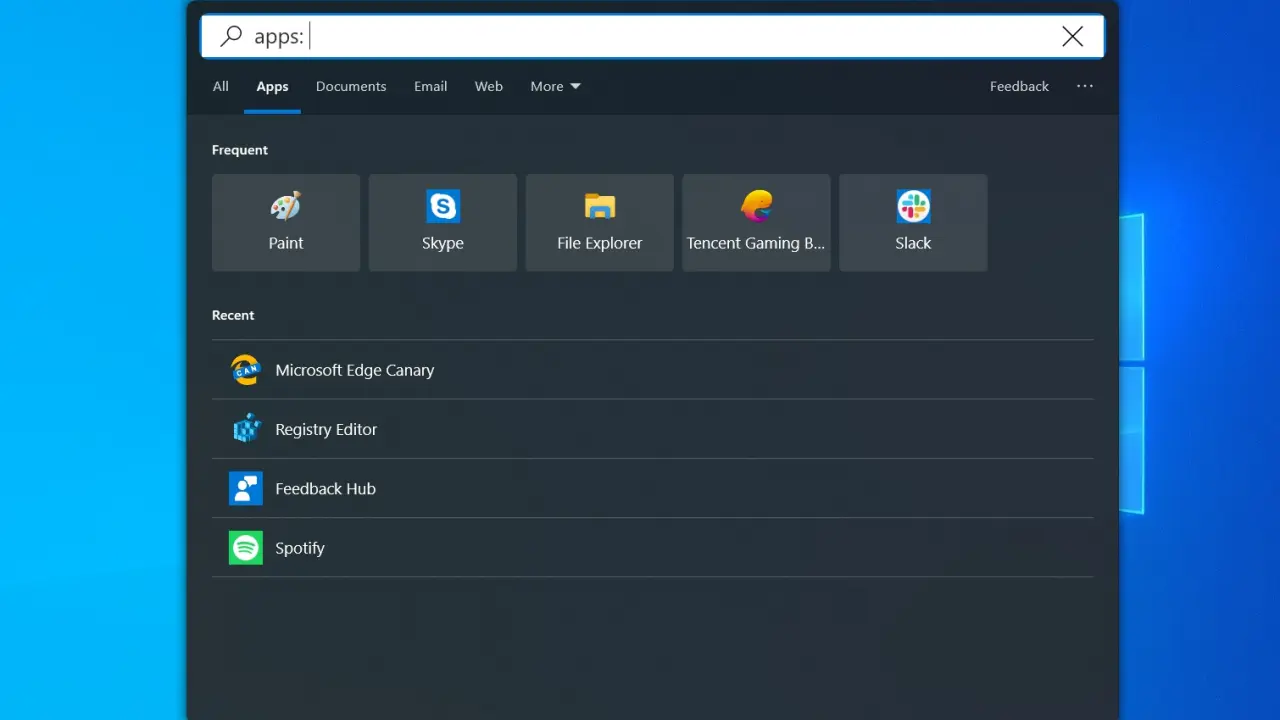The image size is (1280, 720).
Task: Clear the search box with X
Action: (1072, 37)
